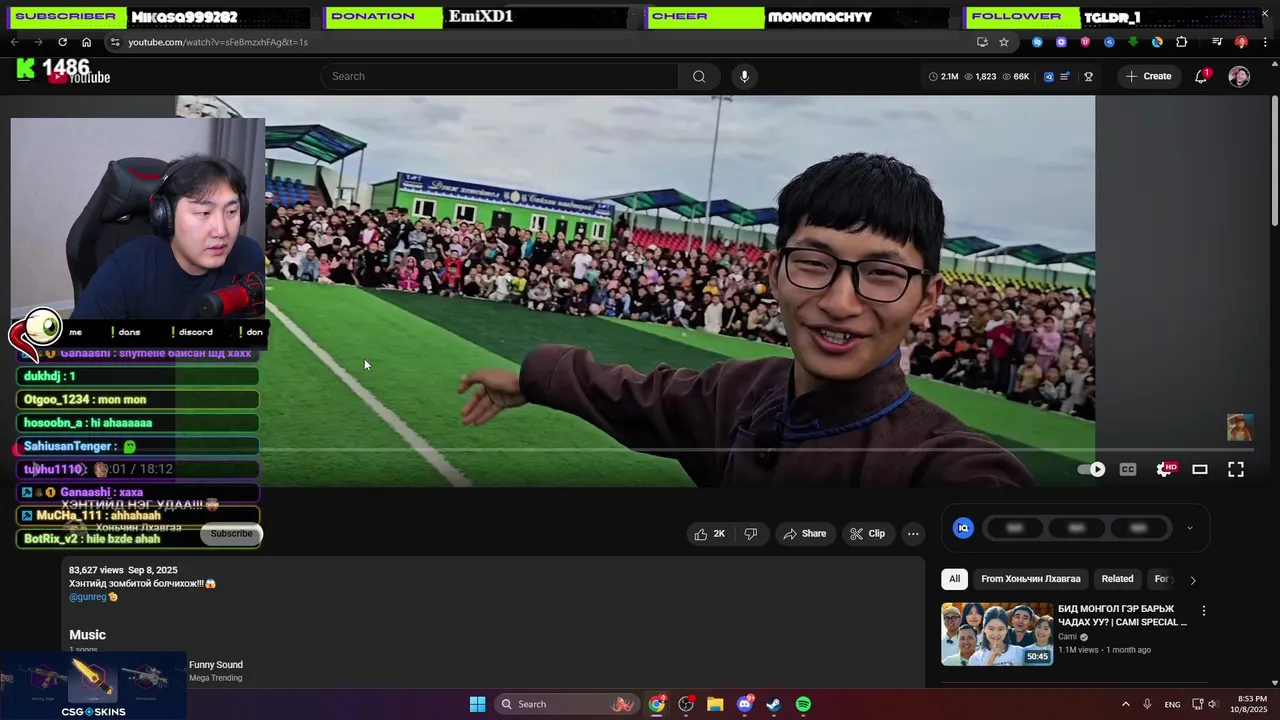Open the @gunreg channel link
Viewport: 1280px width, 720px height.
click(87, 597)
